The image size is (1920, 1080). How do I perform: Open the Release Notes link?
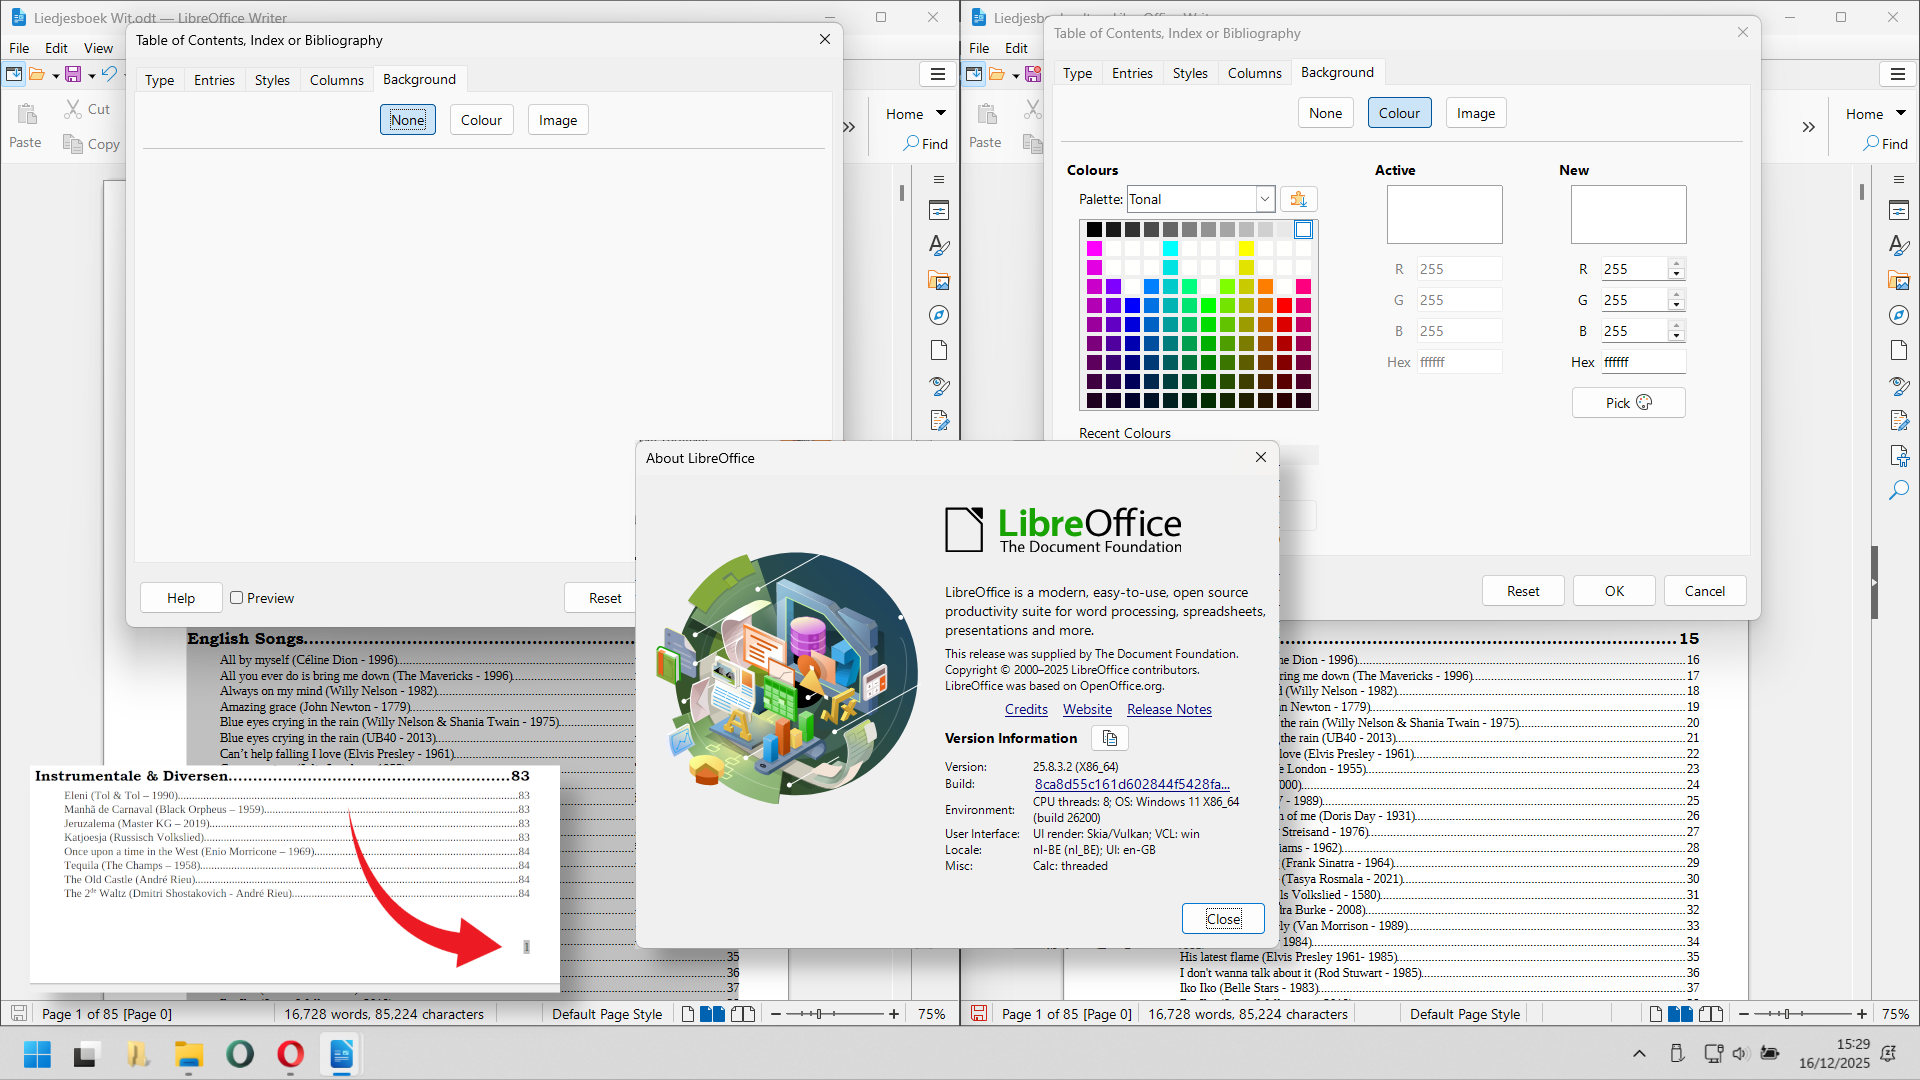[x=1169, y=709]
